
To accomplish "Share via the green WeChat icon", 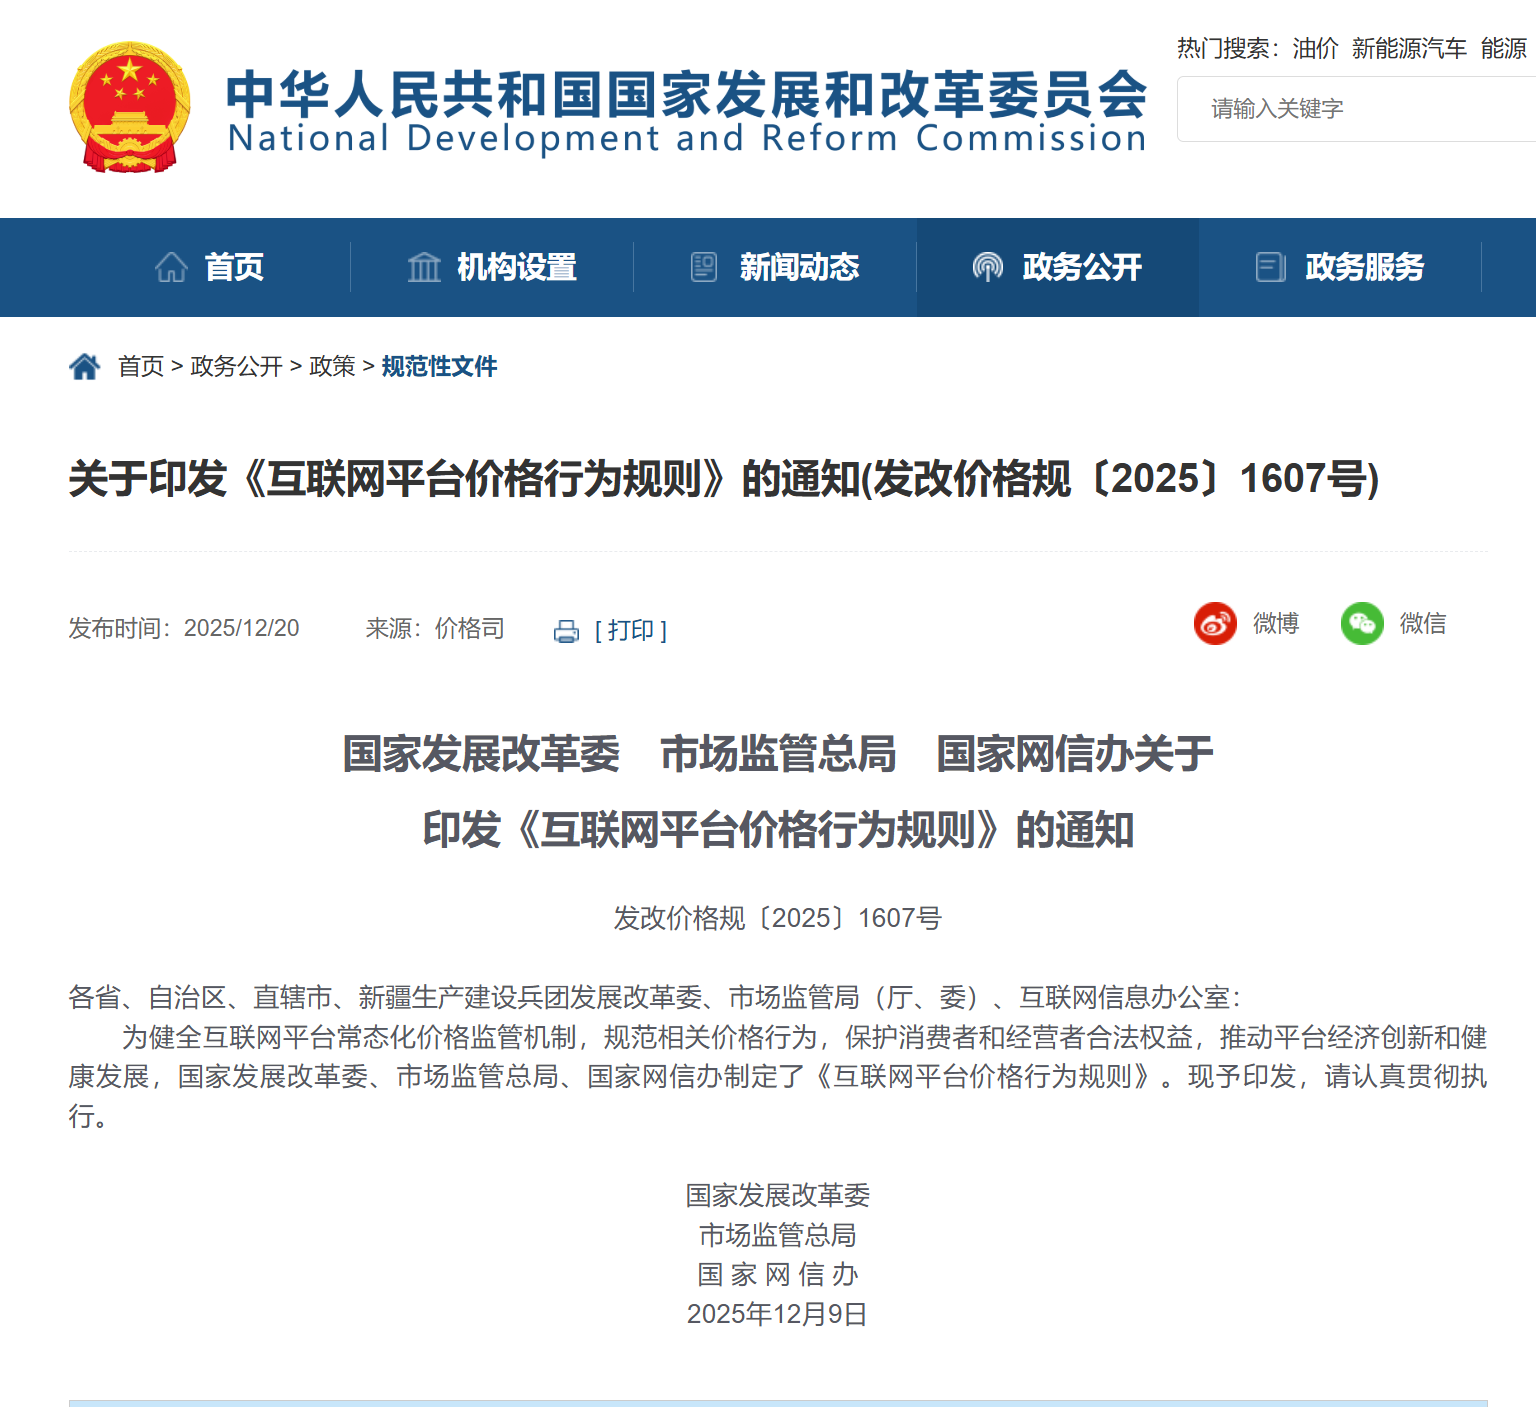I will coord(1361,624).
